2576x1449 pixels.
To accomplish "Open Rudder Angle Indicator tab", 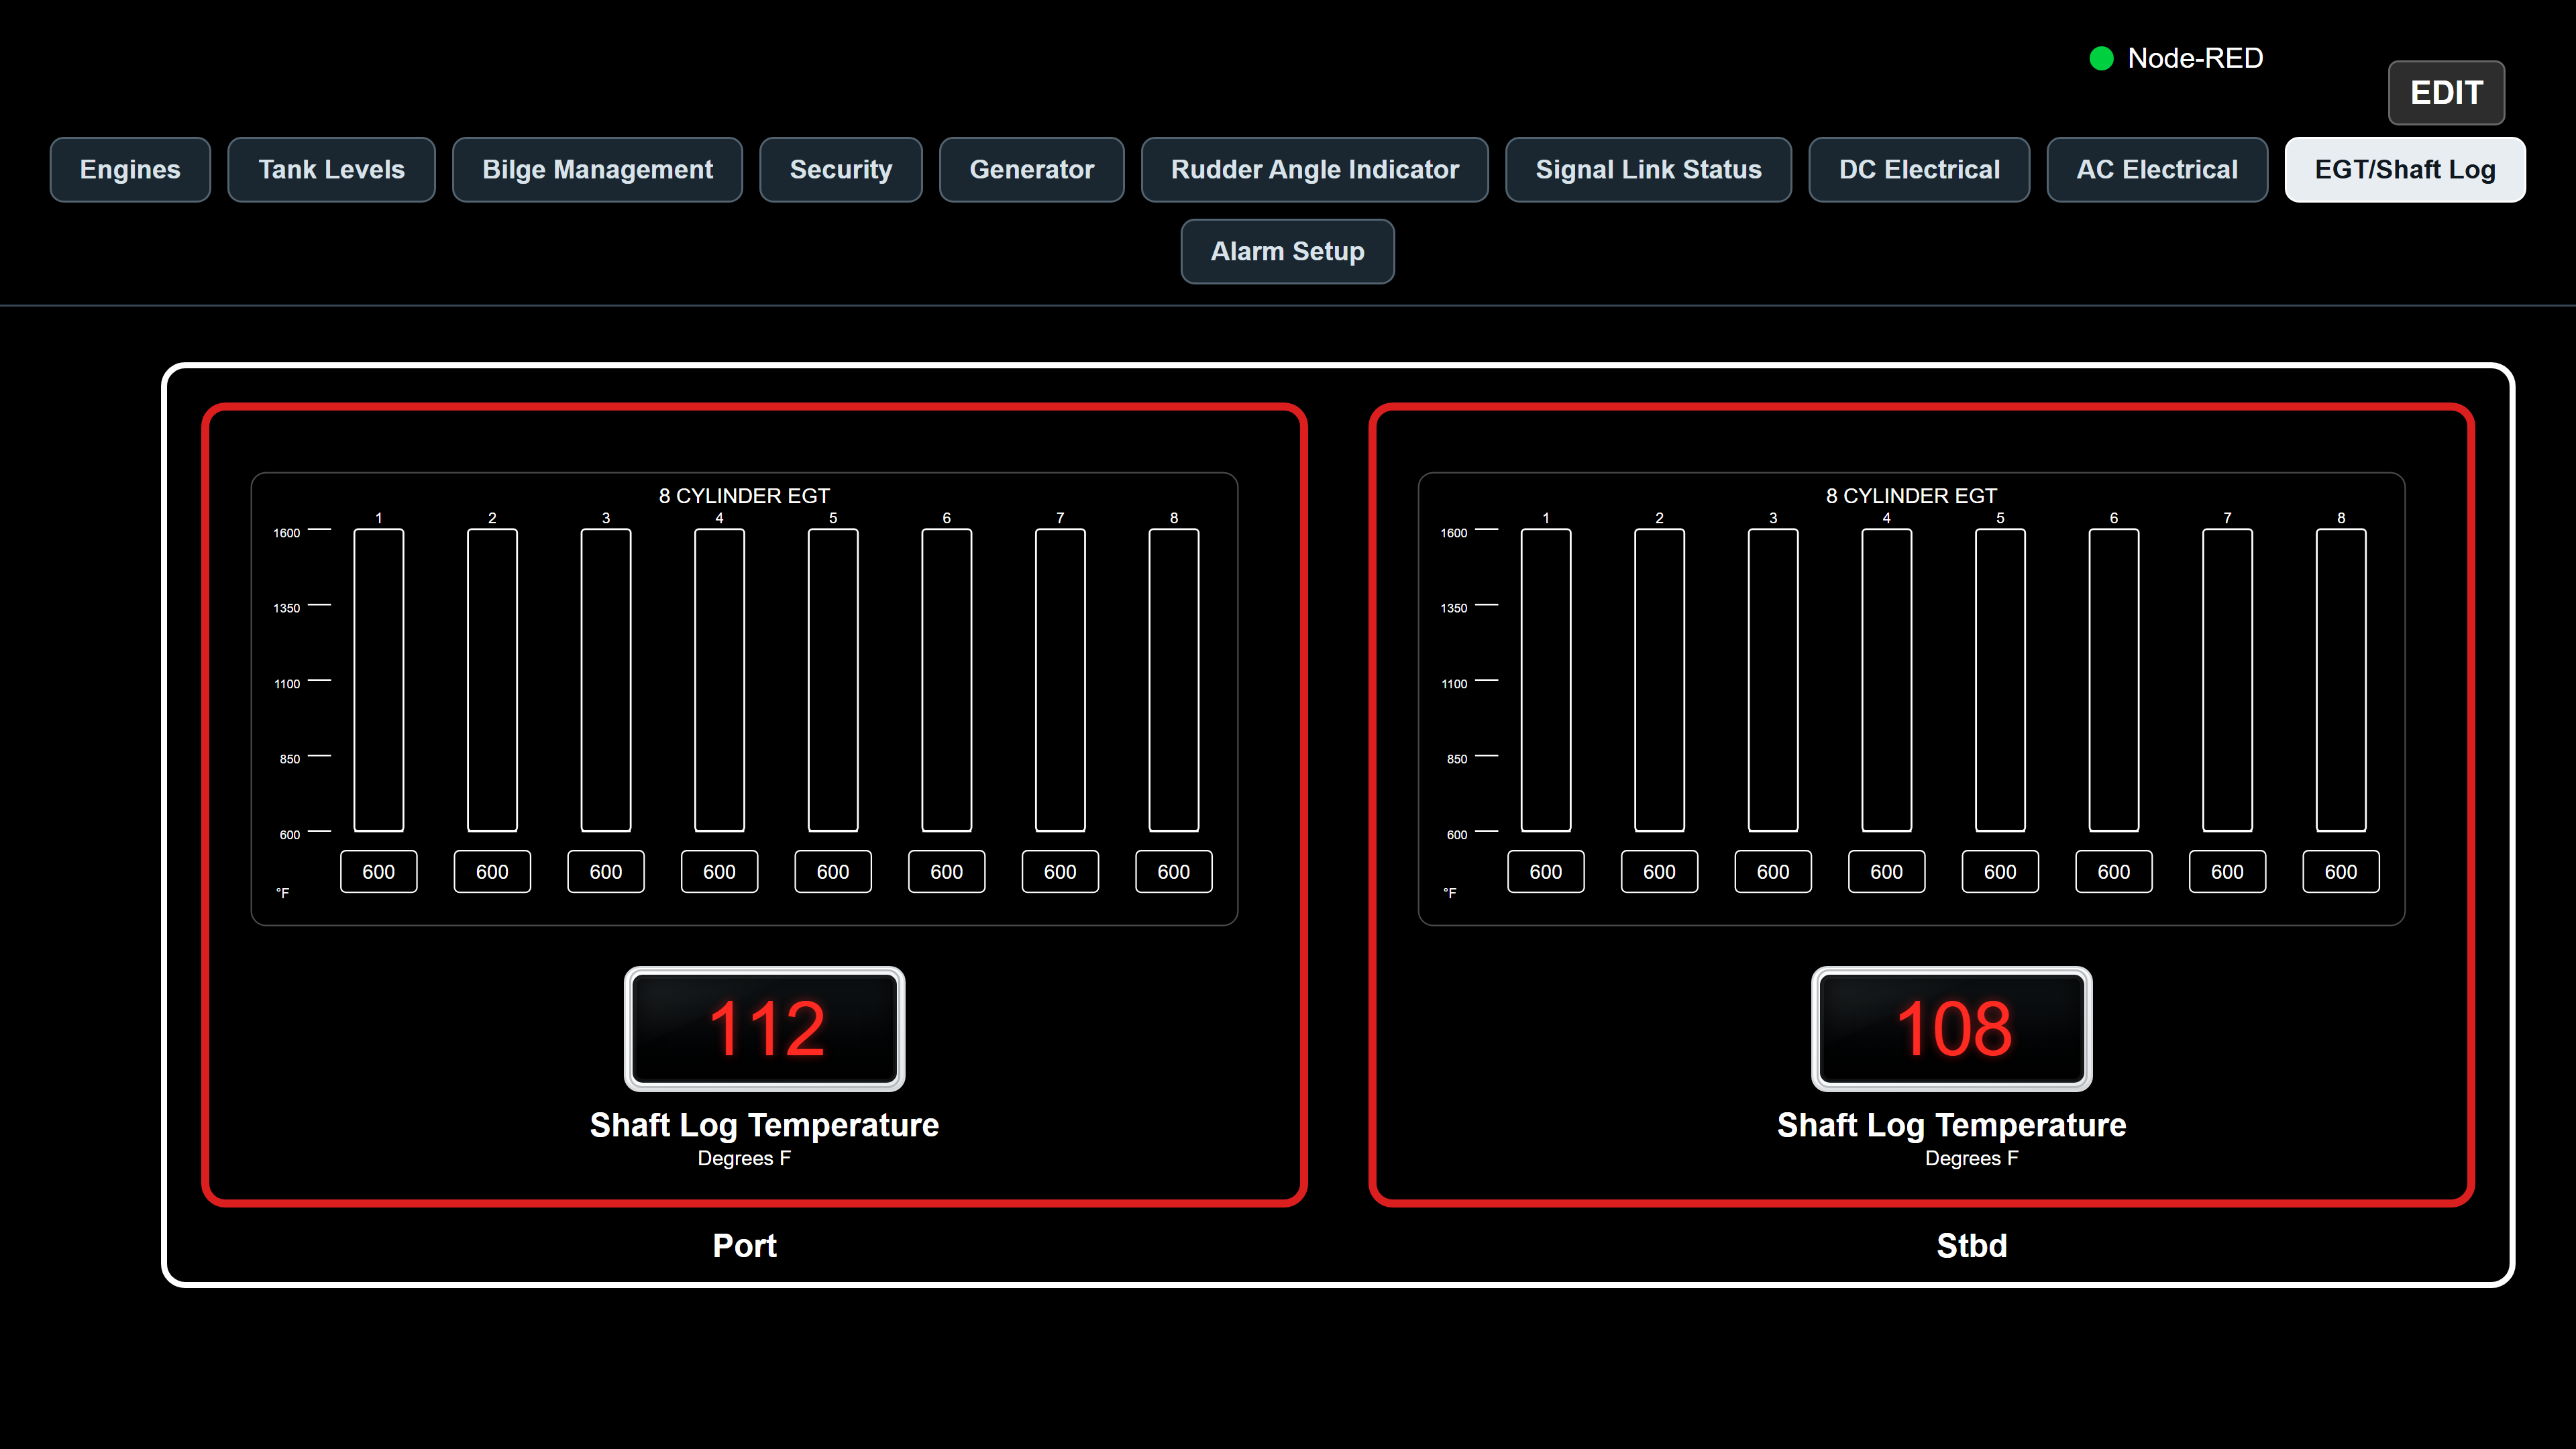I will [1314, 170].
